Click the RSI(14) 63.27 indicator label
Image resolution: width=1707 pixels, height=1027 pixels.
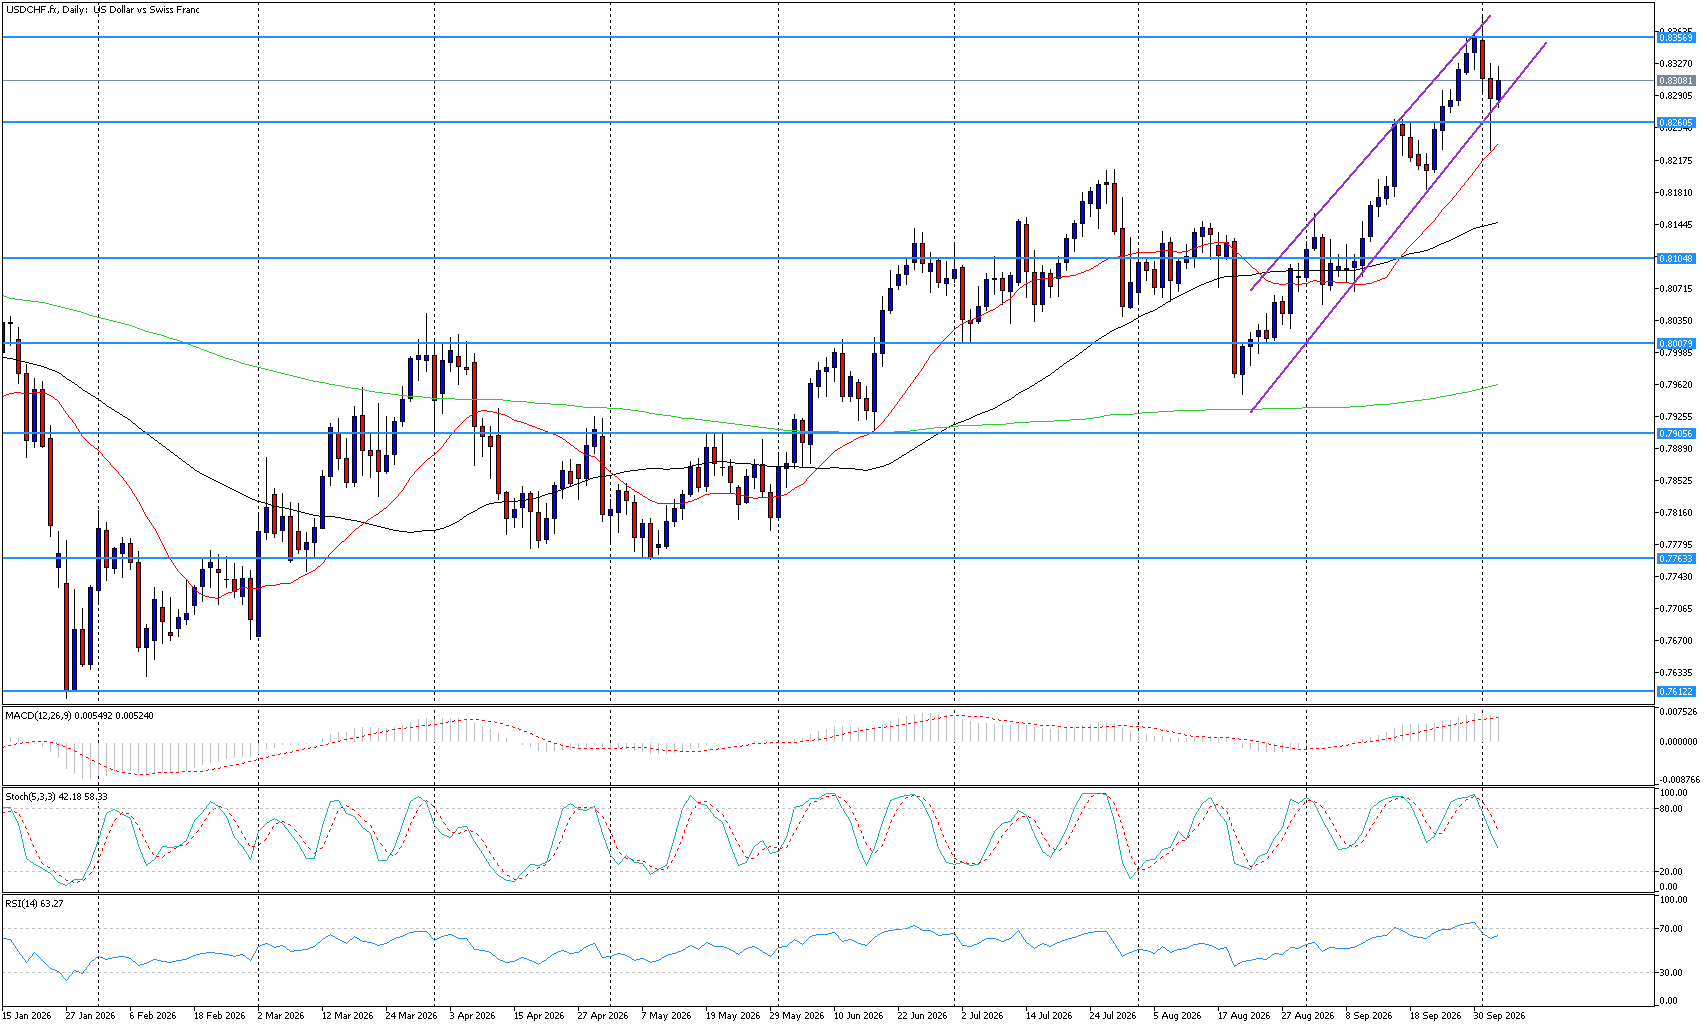[x=34, y=903]
